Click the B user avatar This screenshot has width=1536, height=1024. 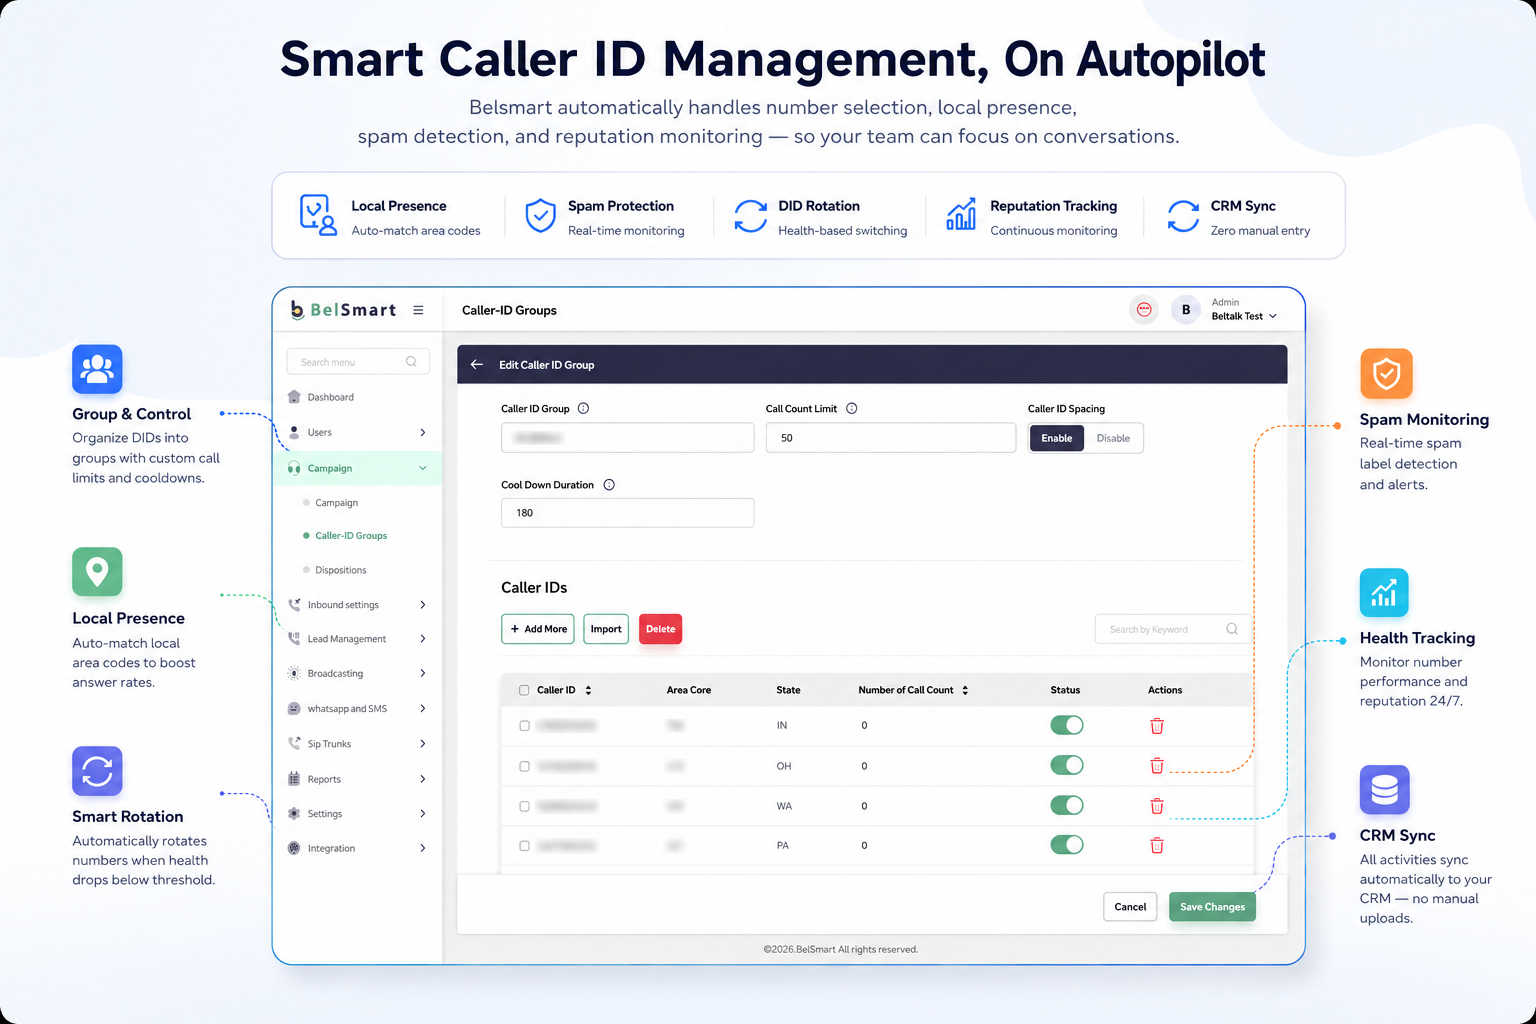pos(1186,310)
